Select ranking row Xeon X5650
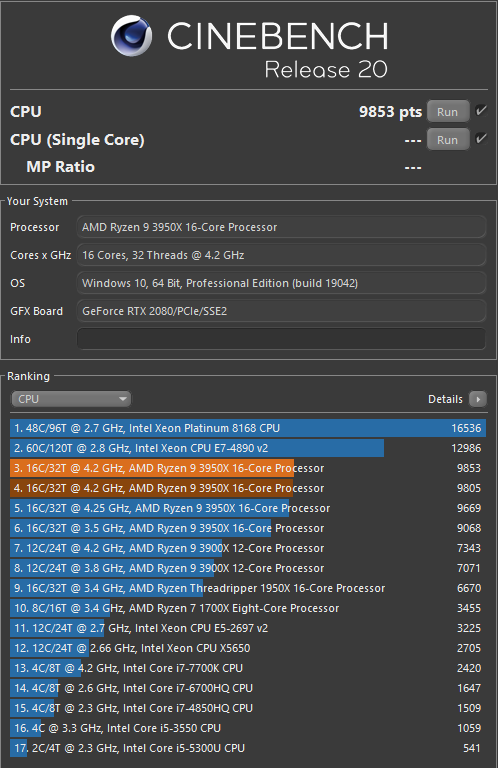 [248, 648]
